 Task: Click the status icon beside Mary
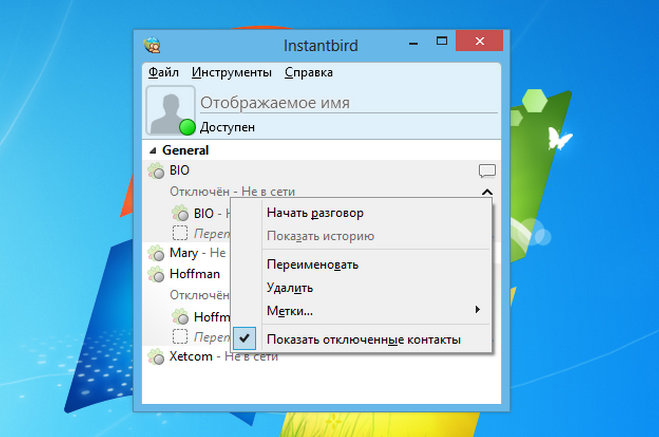click(156, 253)
